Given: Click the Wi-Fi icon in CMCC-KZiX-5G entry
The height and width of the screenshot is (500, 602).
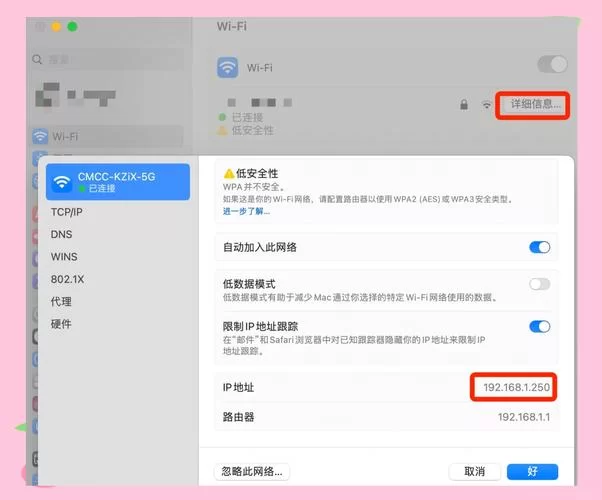Looking at the screenshot, I should [x=62, y=182].
